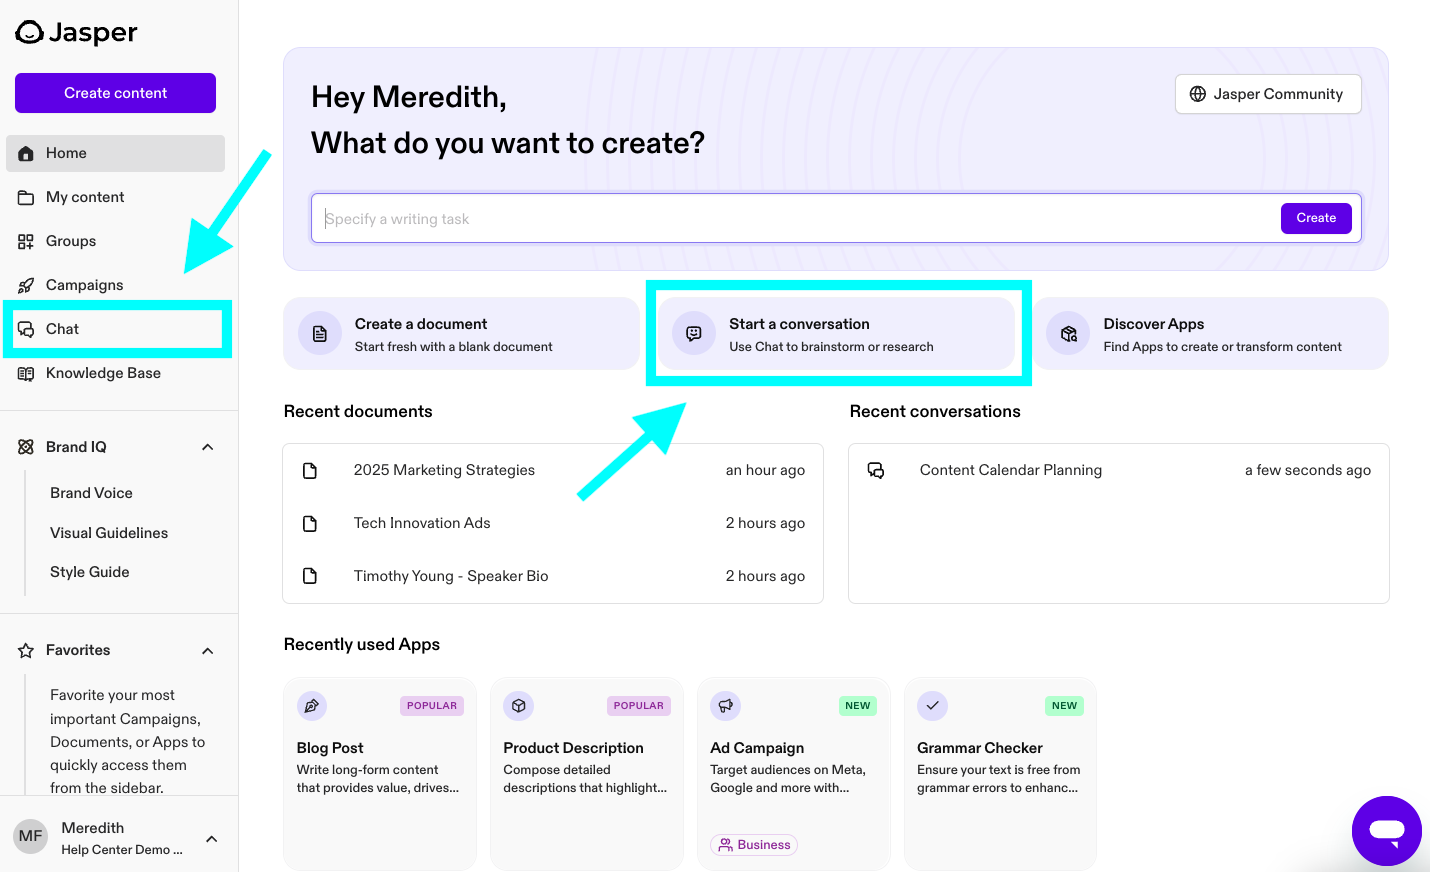Open the Jasper Community button

tap(1267, 94)
